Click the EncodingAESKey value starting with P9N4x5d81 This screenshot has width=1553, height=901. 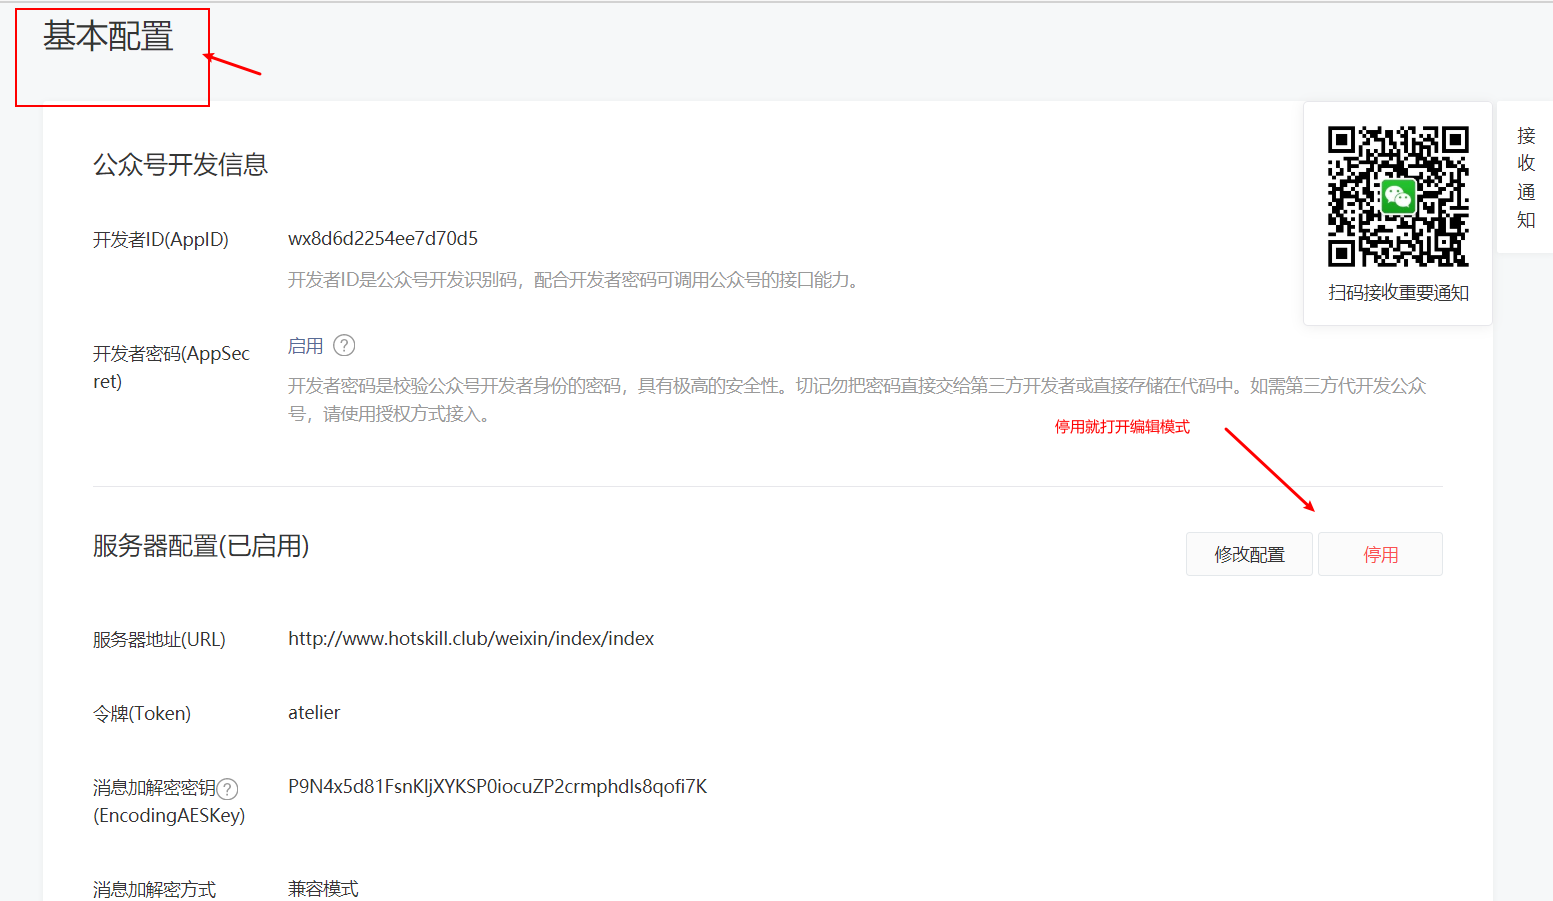tap(497, 787)
